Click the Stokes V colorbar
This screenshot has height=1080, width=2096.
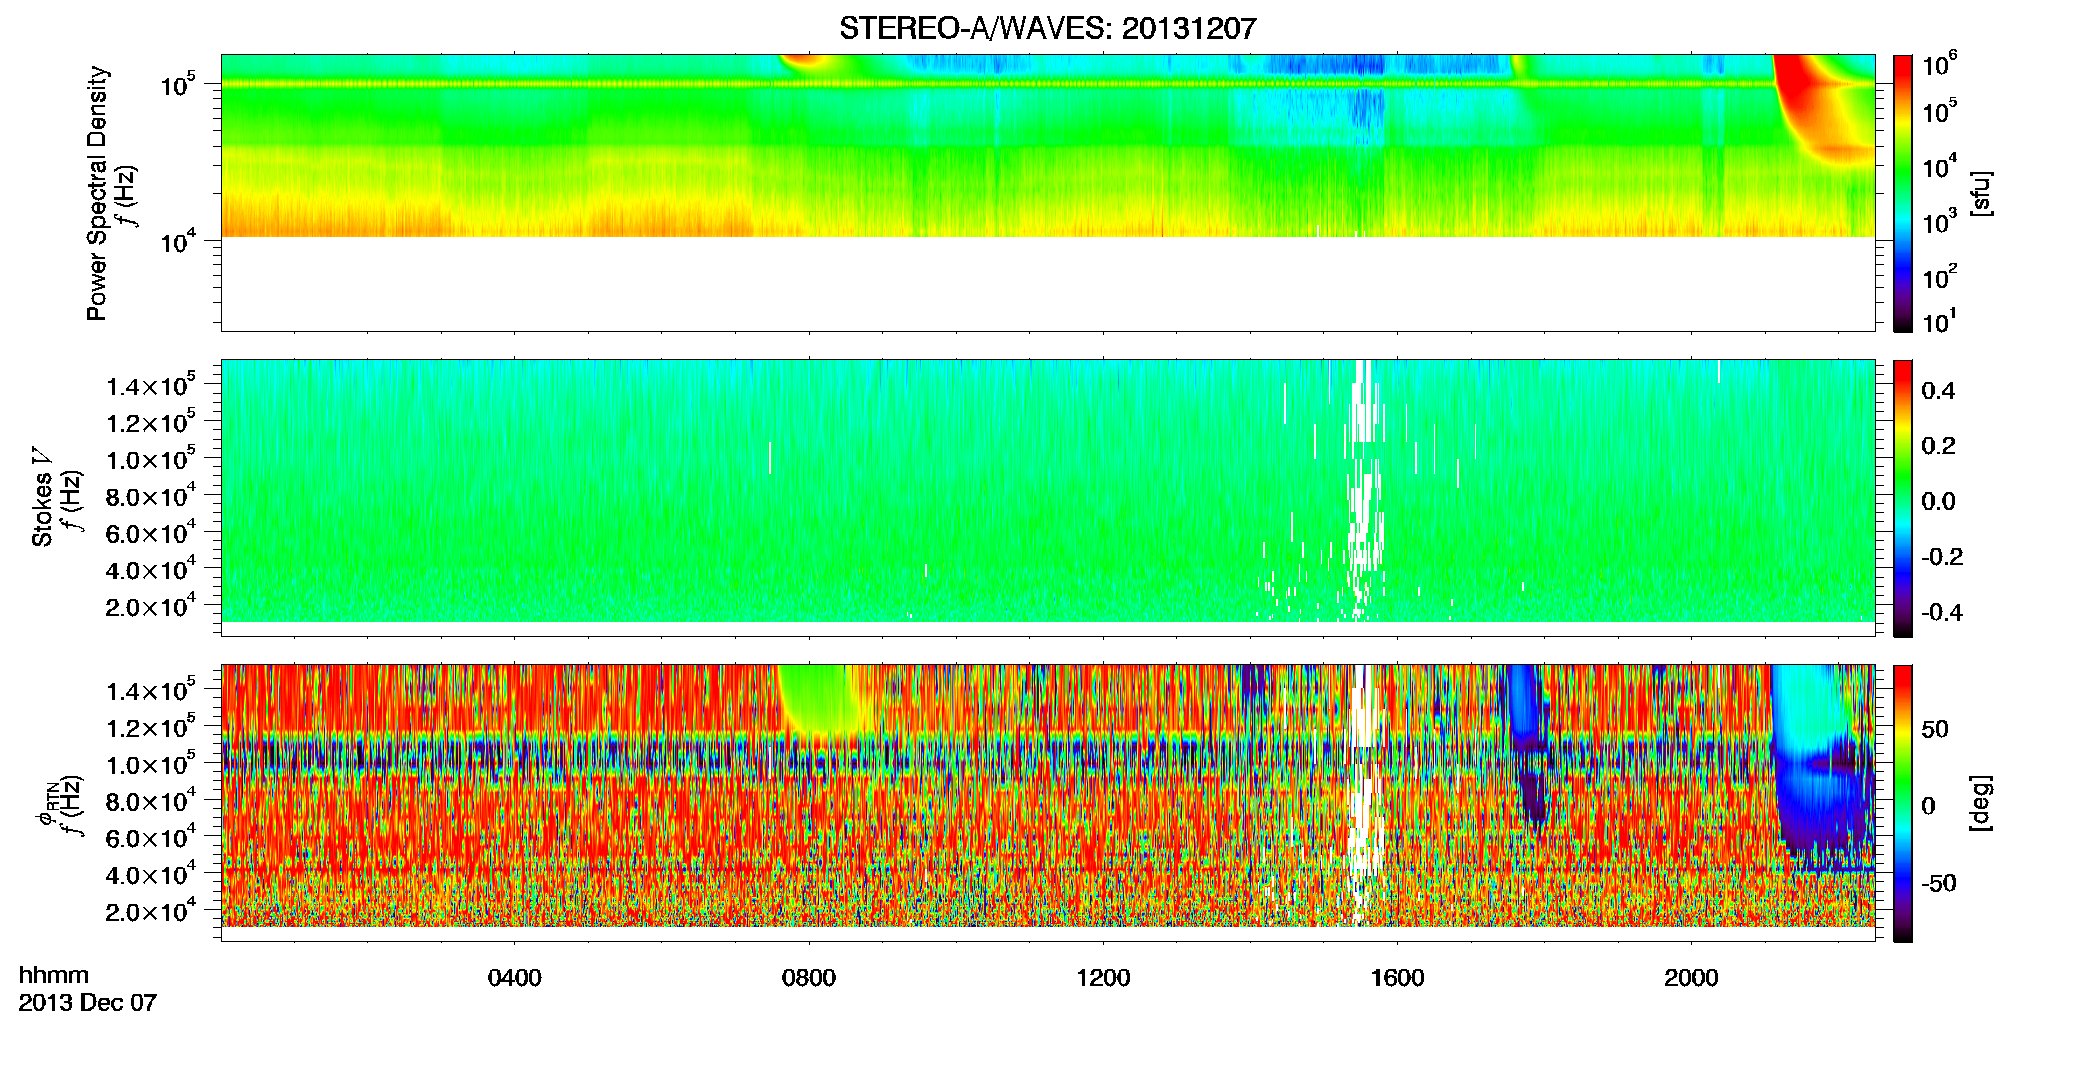click(1903, 498)
